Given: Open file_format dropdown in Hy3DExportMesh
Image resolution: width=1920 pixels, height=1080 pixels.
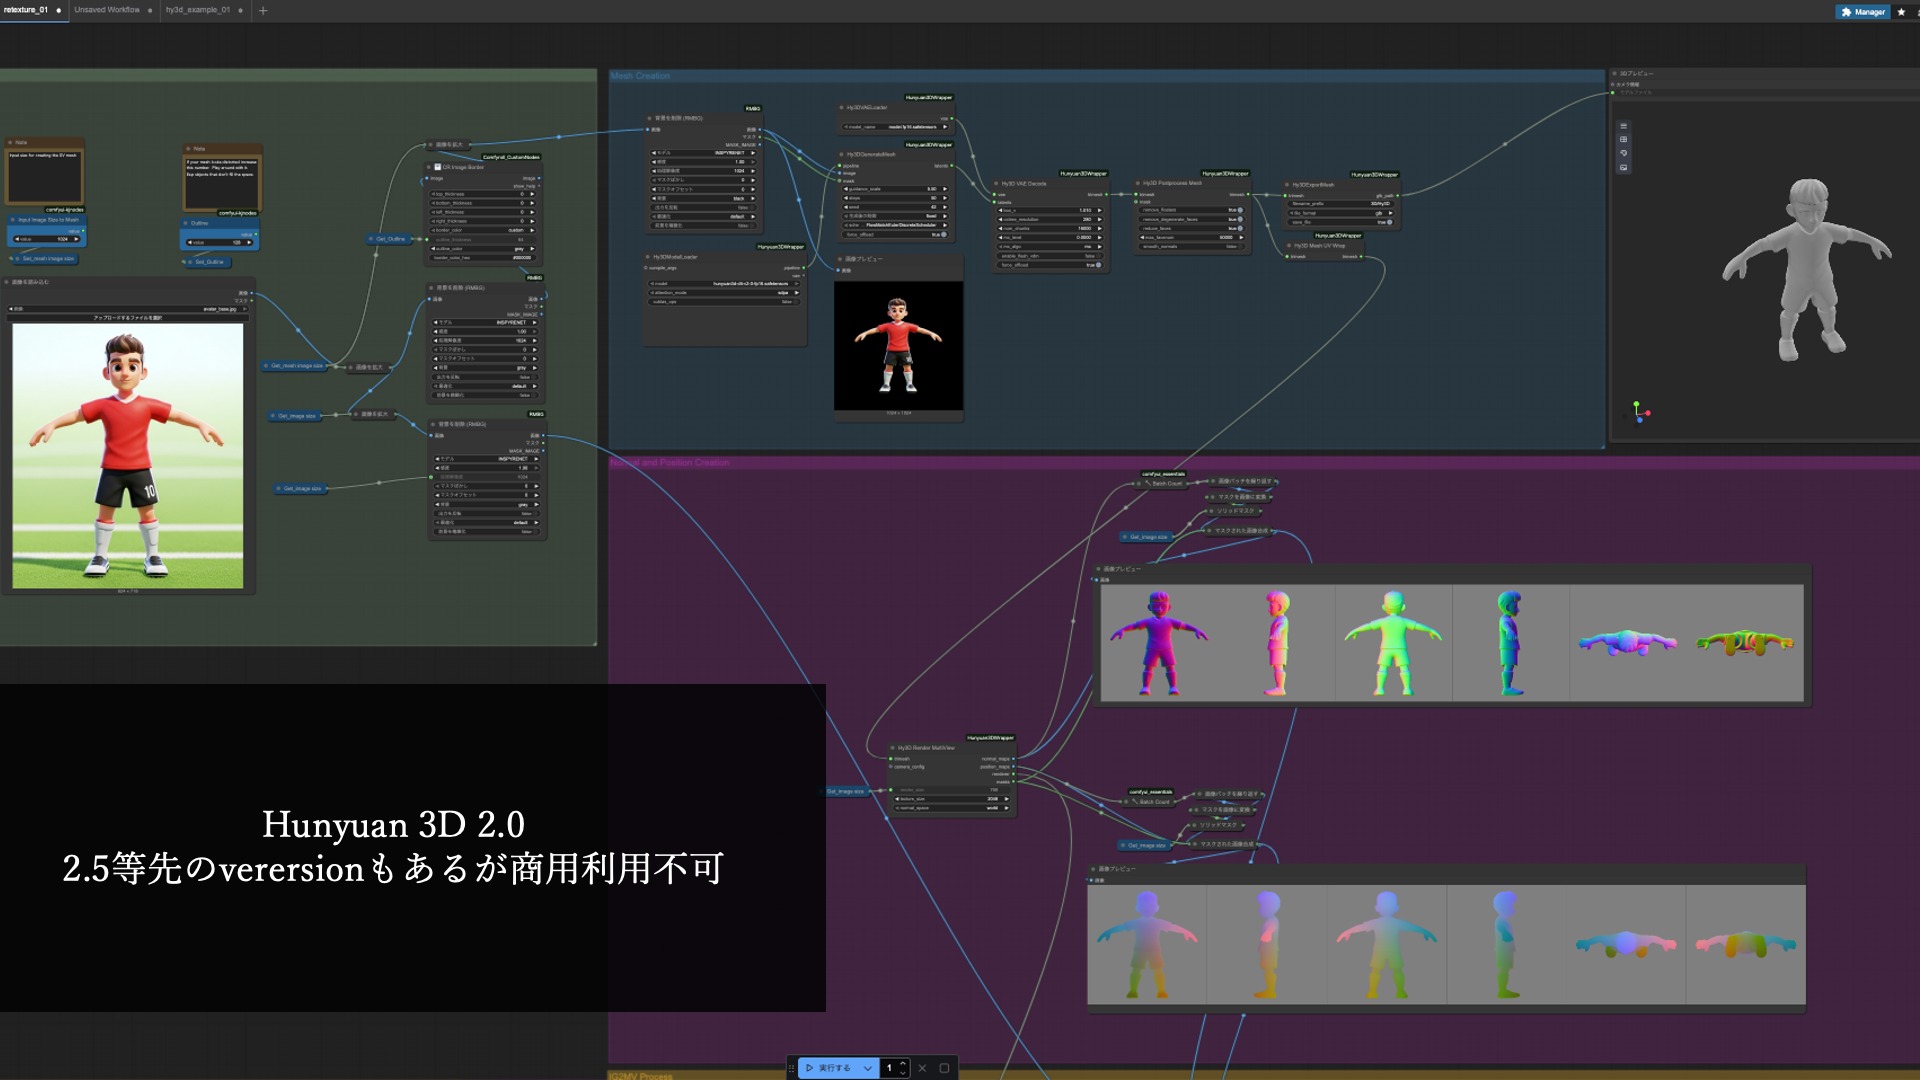Looking at the screenshot, I should 1343,213.
